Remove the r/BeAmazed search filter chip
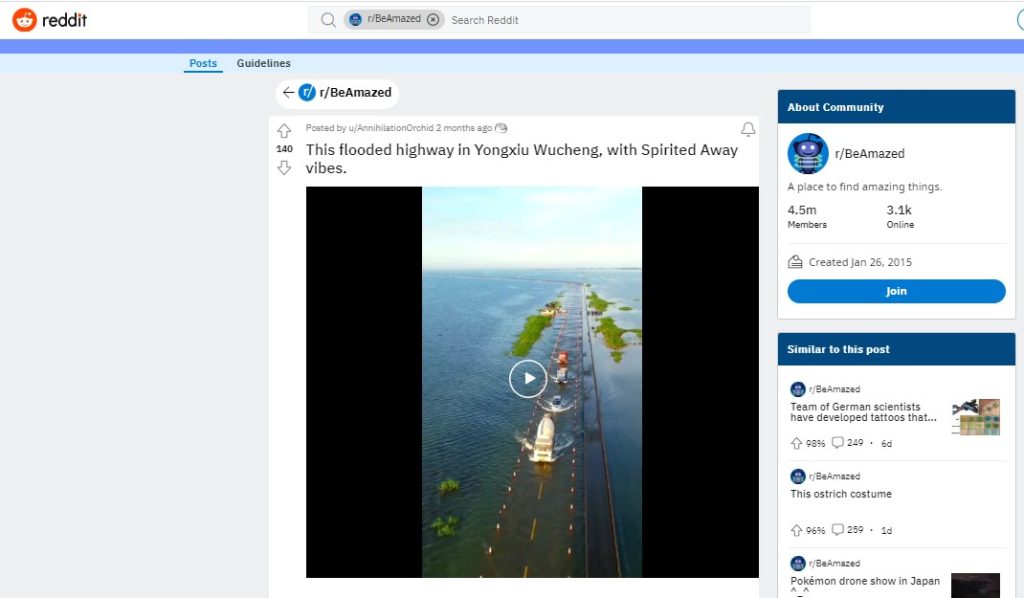 coord(433,20)
